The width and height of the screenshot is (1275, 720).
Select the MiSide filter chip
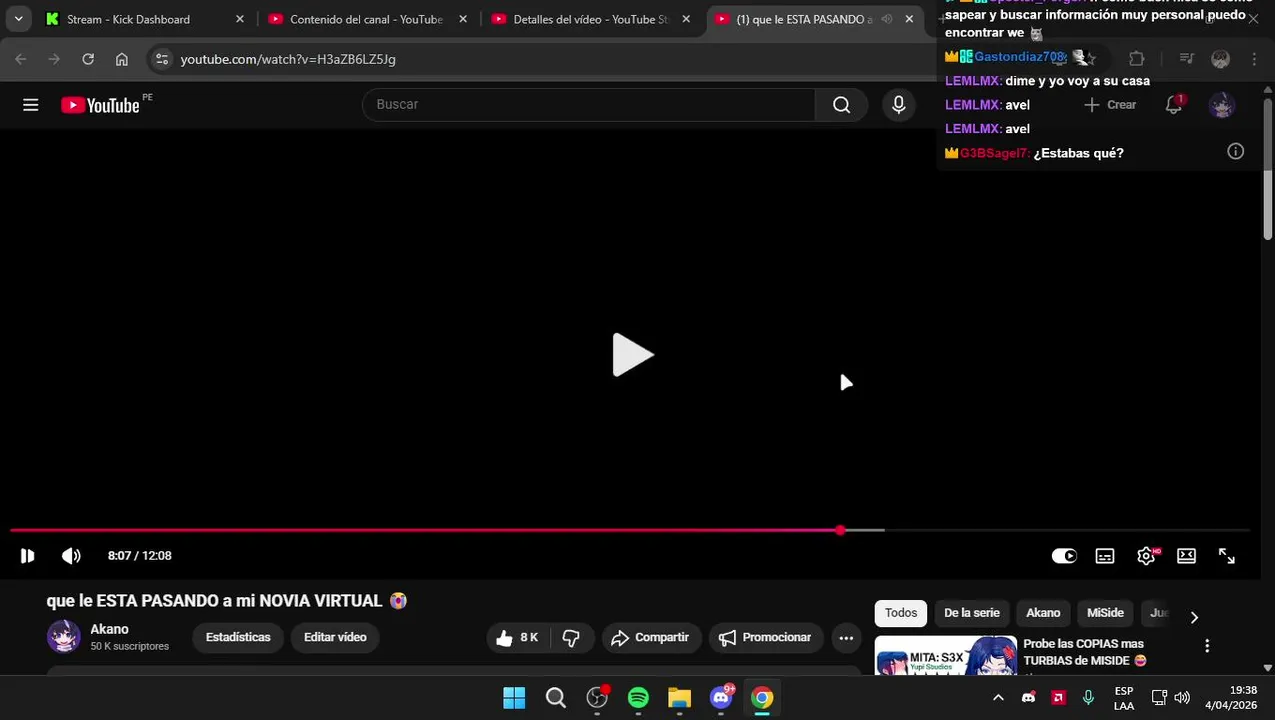1105,613
